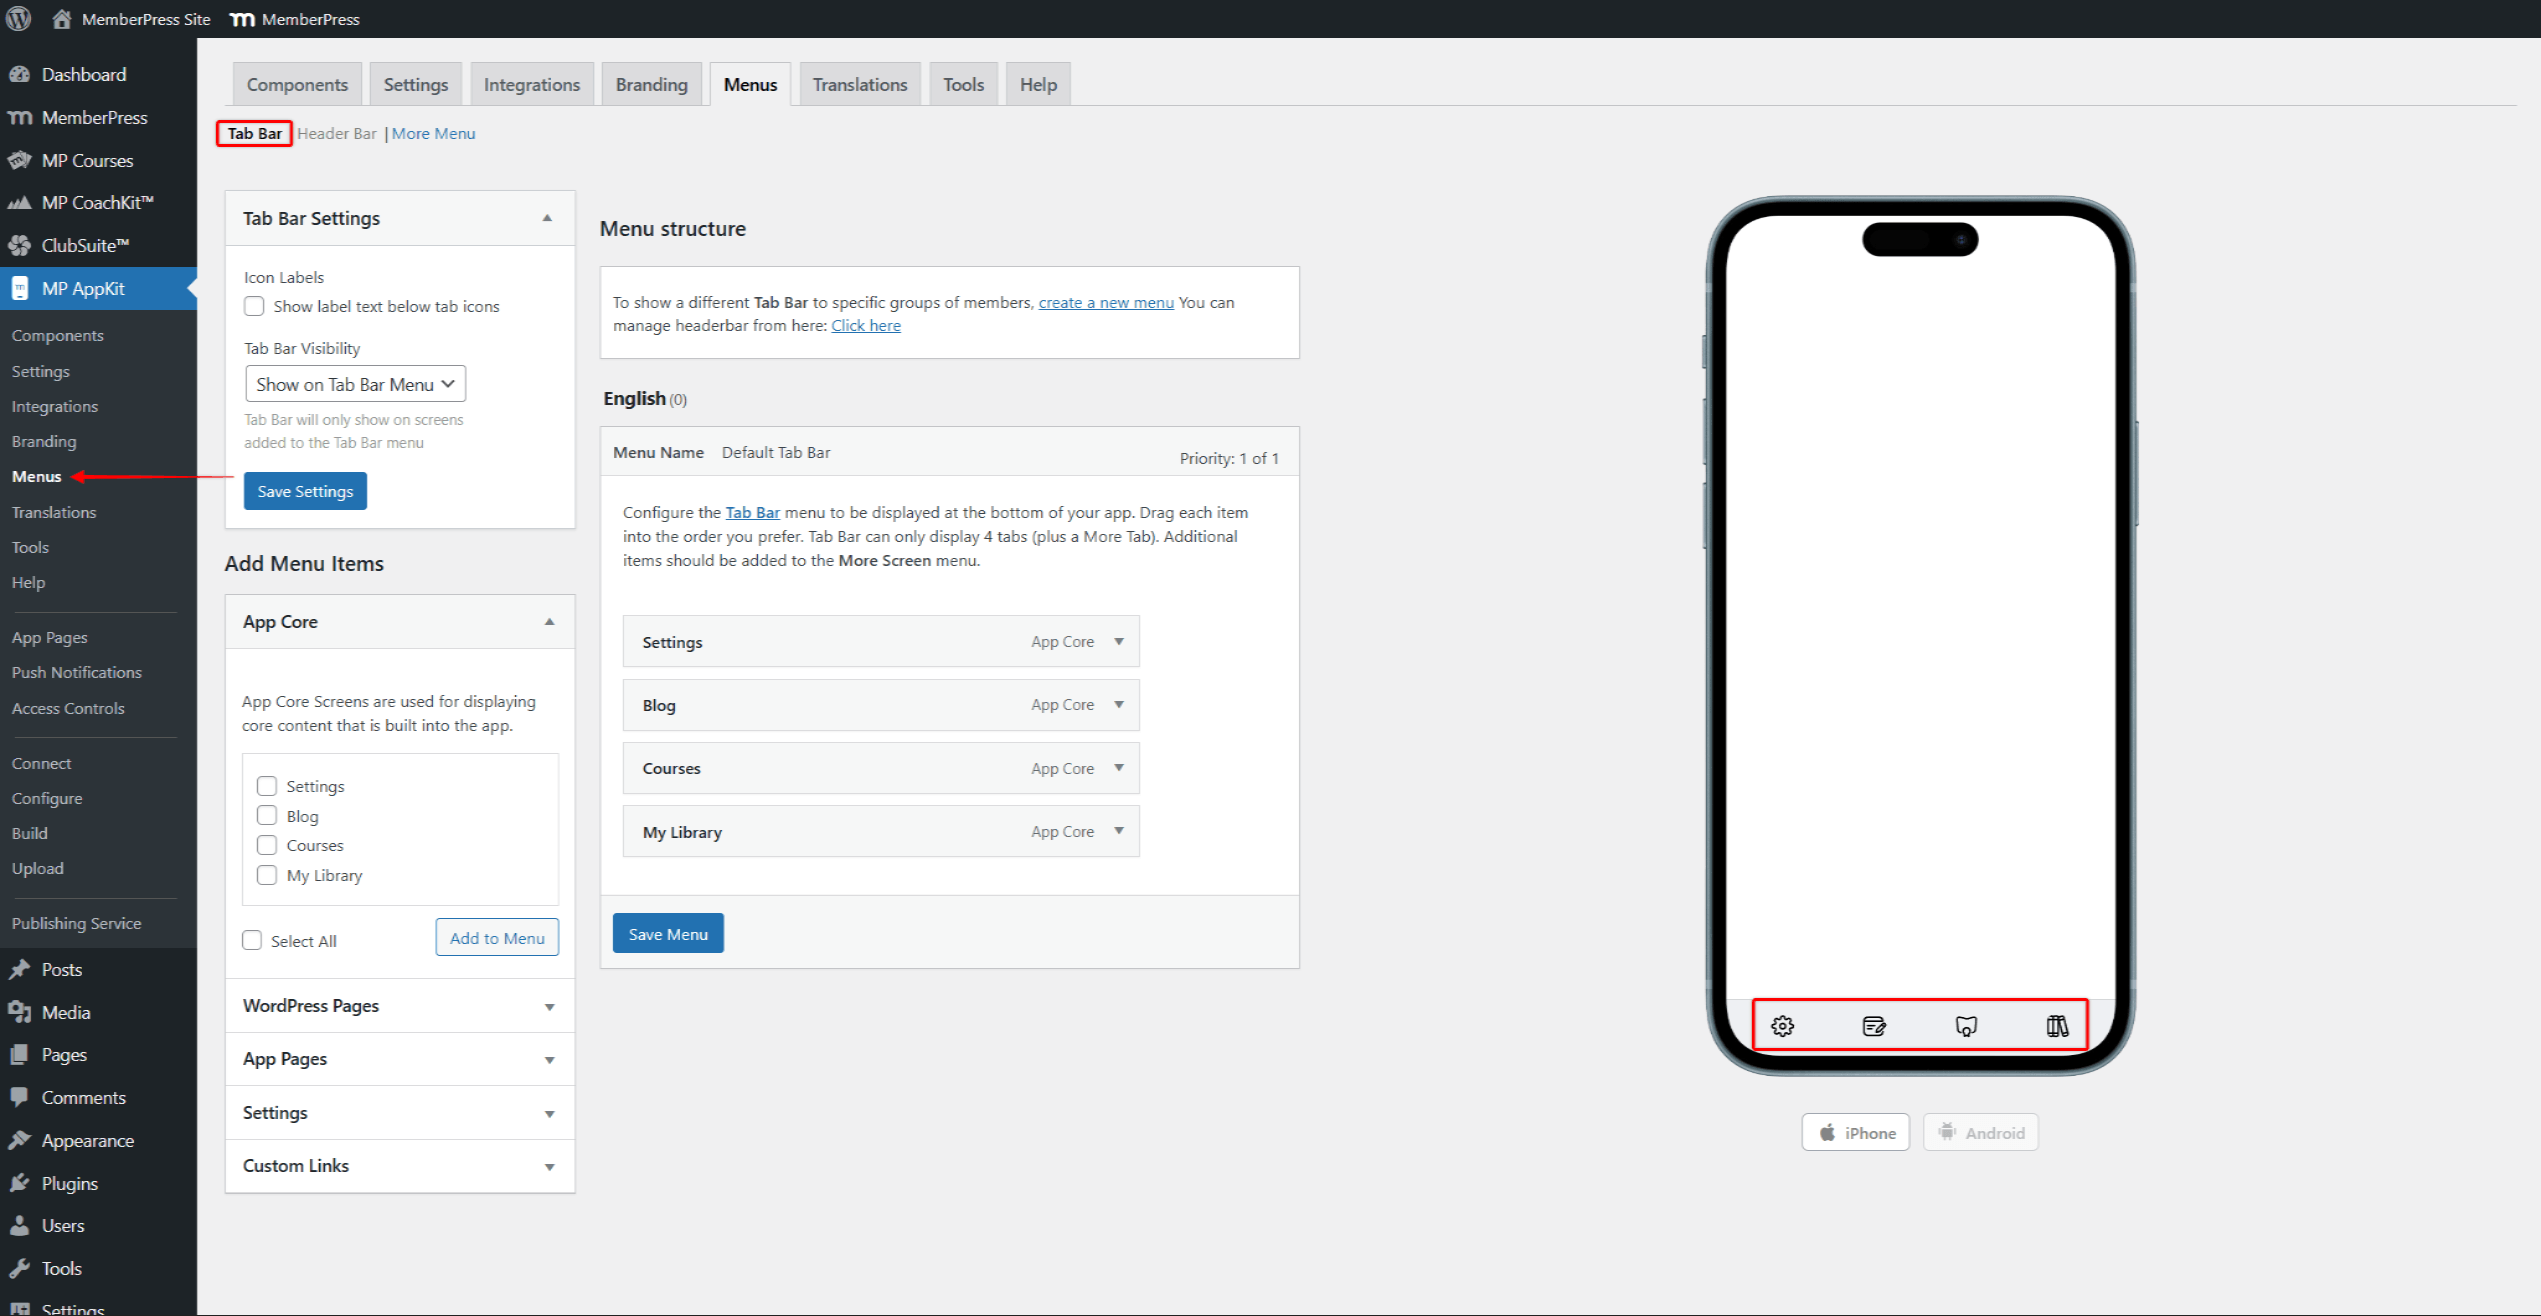Click the WordPress logo in admin bar
The height and width of the screenshot is (1316, 2541).
pos(19,19)
